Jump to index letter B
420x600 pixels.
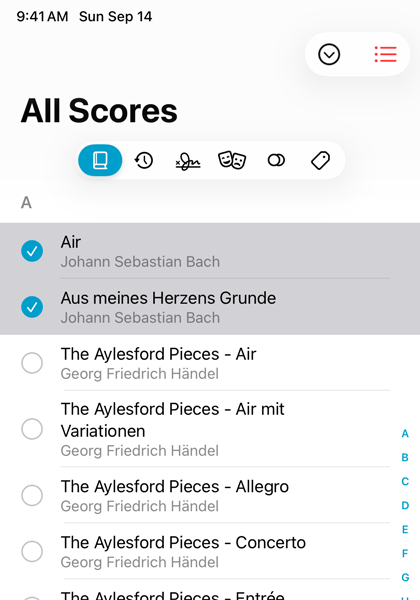[x=405, y=457]
